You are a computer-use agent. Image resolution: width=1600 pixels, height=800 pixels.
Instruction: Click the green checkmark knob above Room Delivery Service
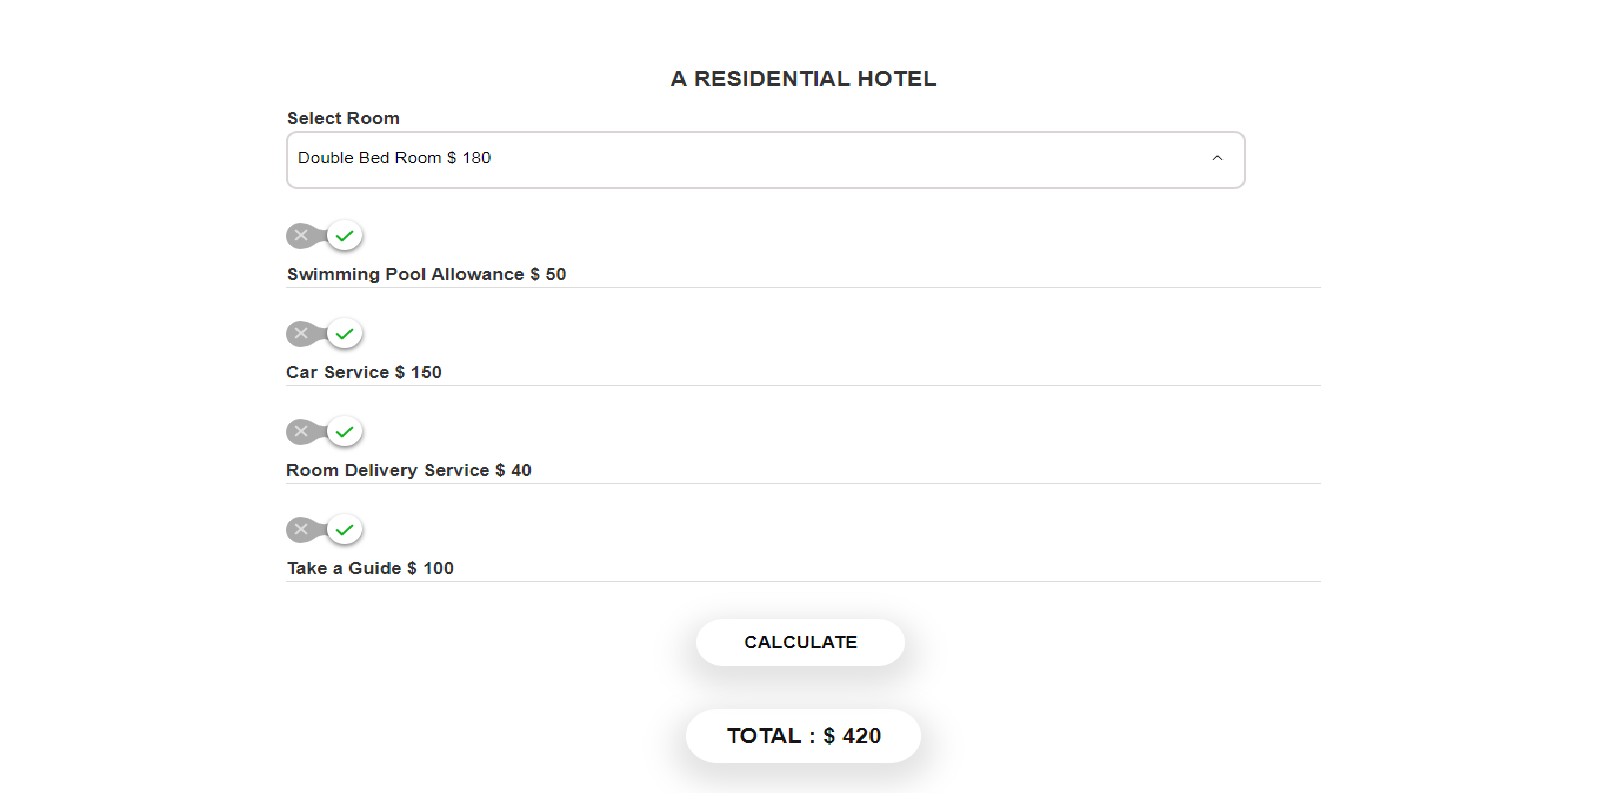345,432
